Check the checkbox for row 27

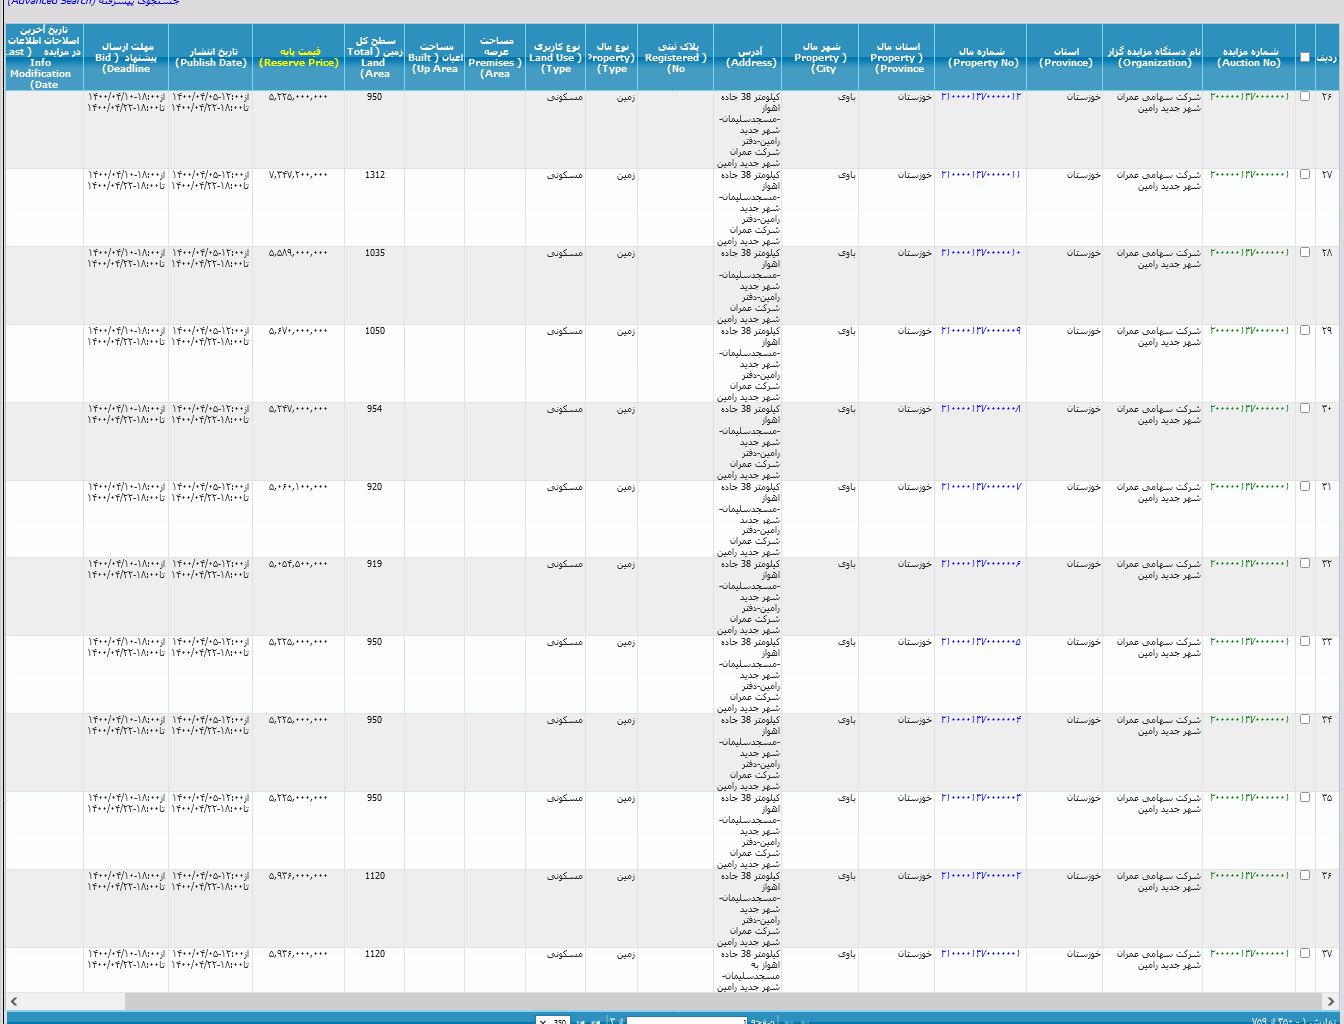point(1304,175)
